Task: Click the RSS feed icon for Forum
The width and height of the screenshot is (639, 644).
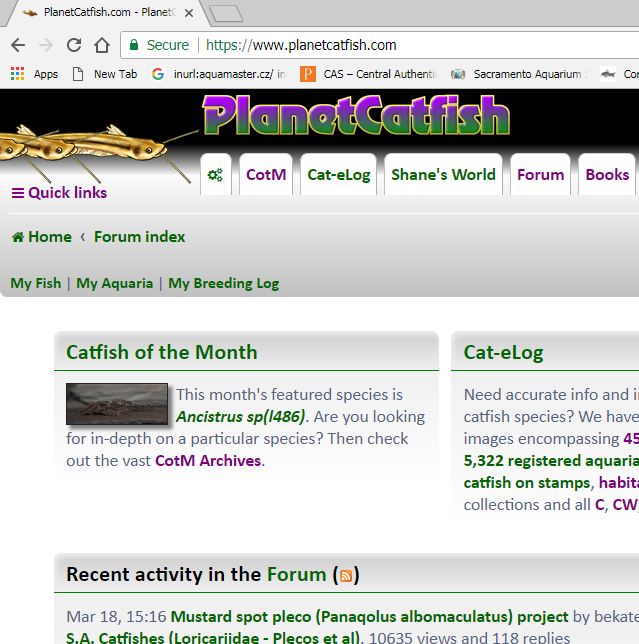Action: (346, 576)
